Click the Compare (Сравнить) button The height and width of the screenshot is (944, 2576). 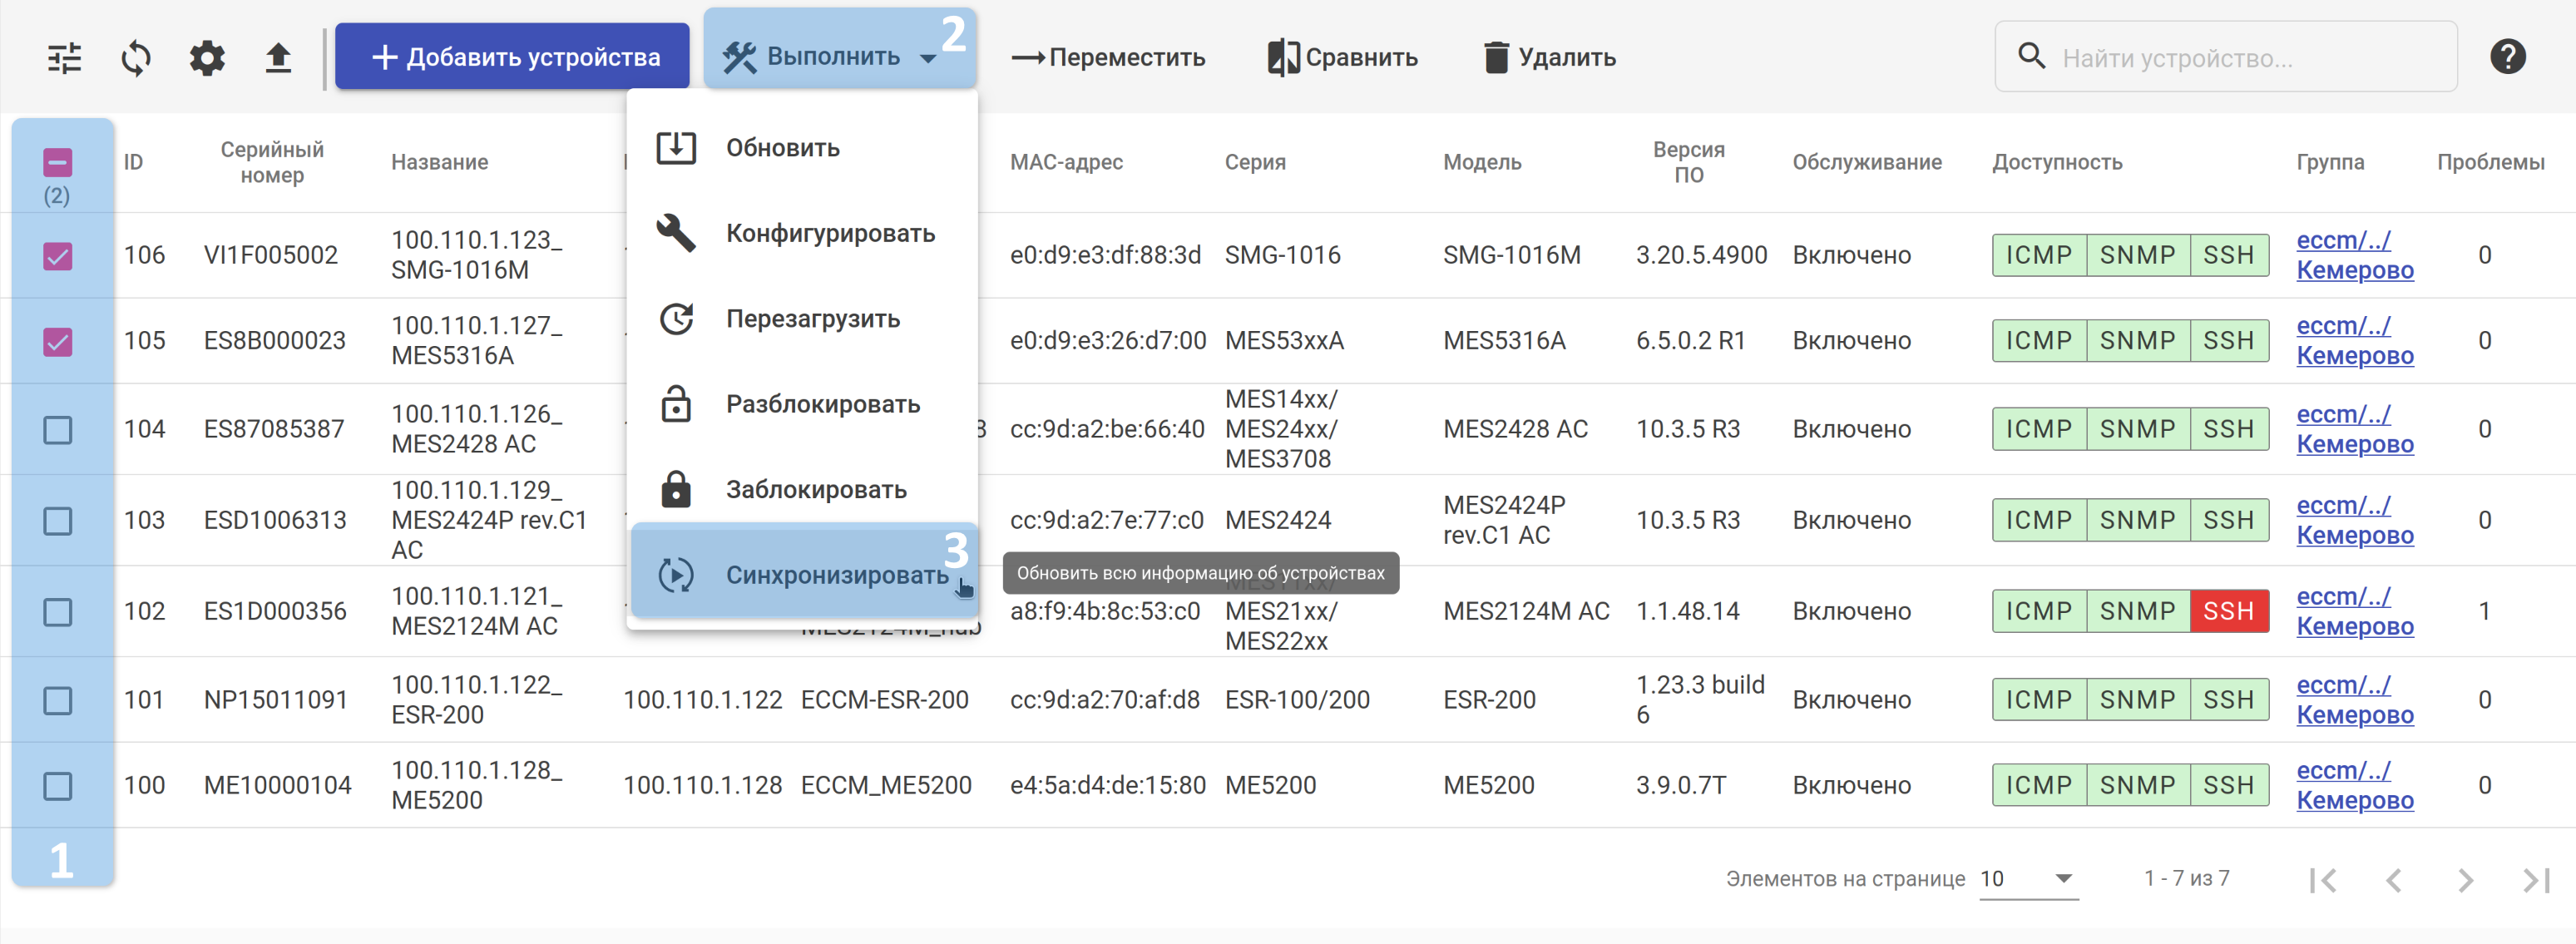1343,57
